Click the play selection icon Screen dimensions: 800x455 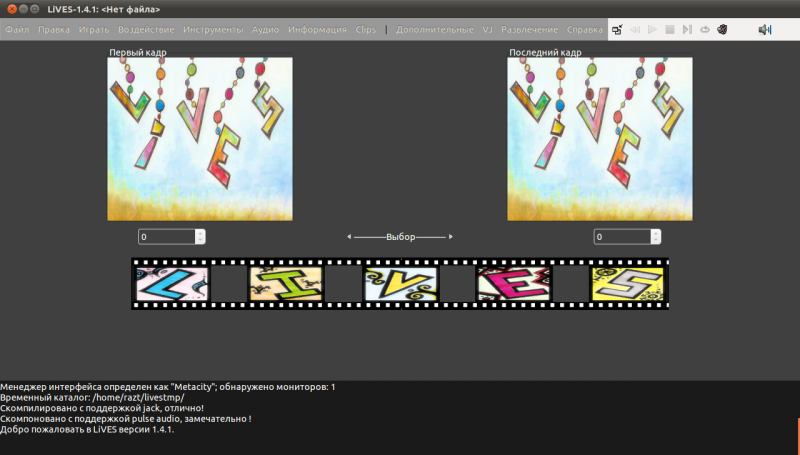687,30
